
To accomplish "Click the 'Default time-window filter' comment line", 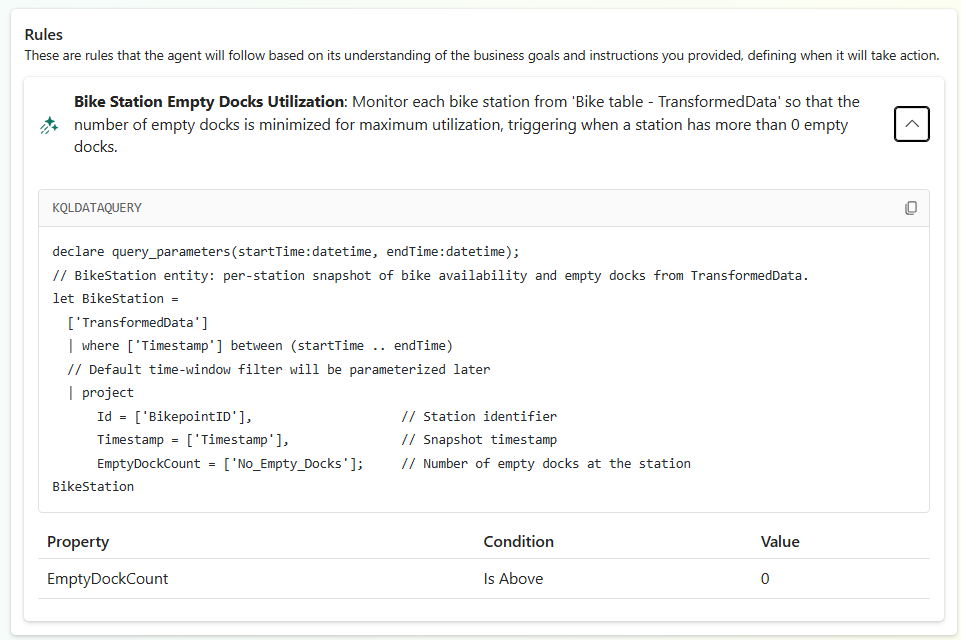I will pos(279,370).
